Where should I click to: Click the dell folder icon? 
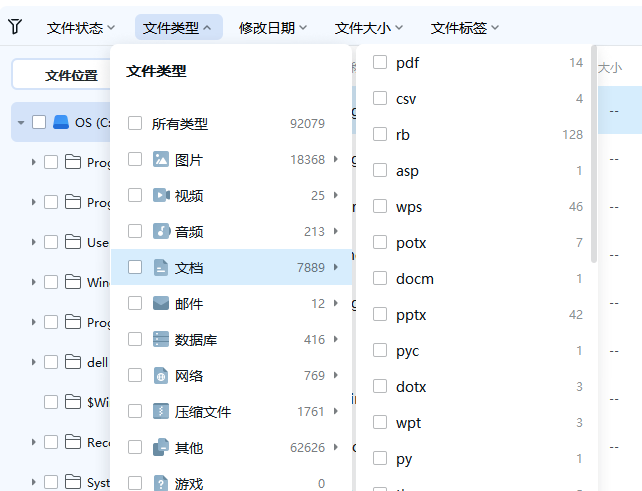[73, 362]
